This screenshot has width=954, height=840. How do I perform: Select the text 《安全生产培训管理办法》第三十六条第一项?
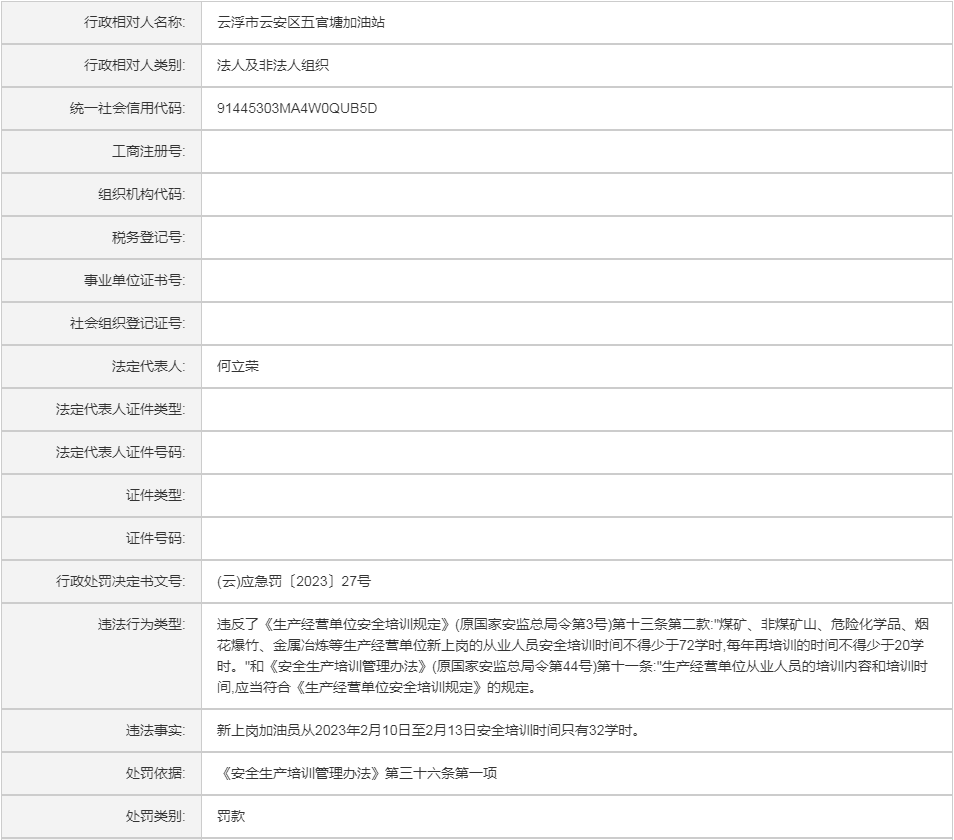coord(357,773)
